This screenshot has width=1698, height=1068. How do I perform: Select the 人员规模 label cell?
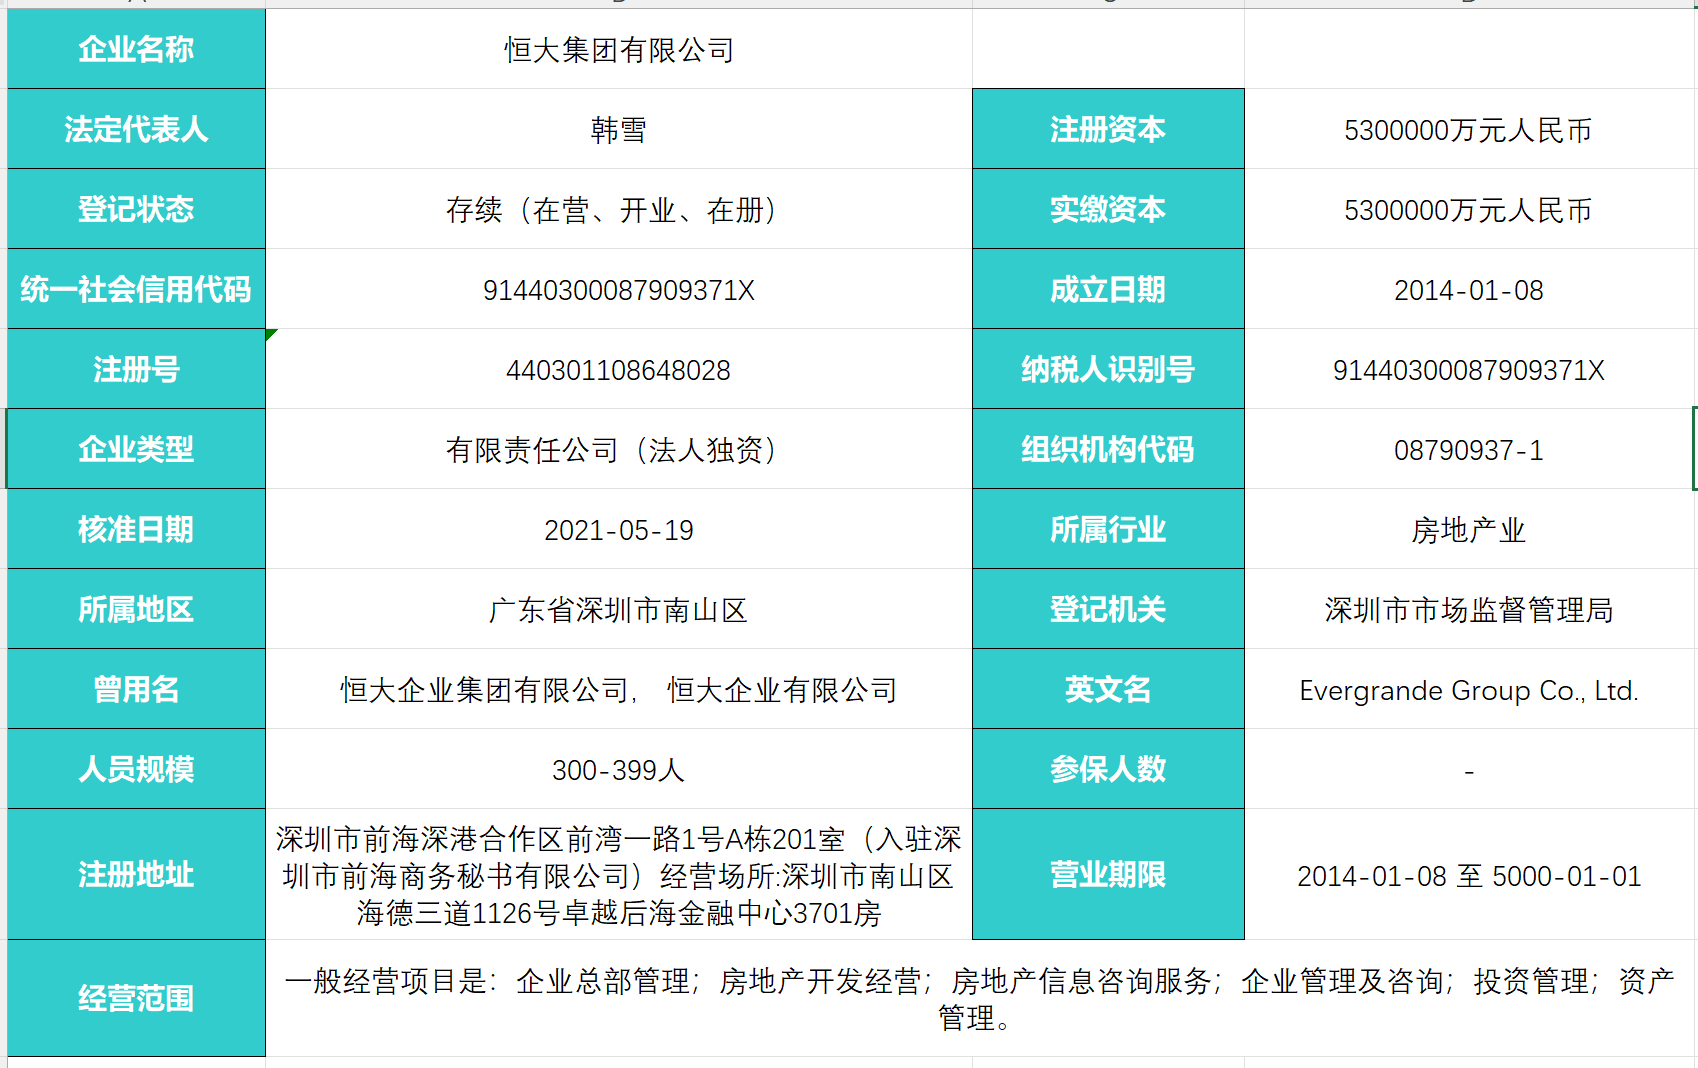pos(136,769)
